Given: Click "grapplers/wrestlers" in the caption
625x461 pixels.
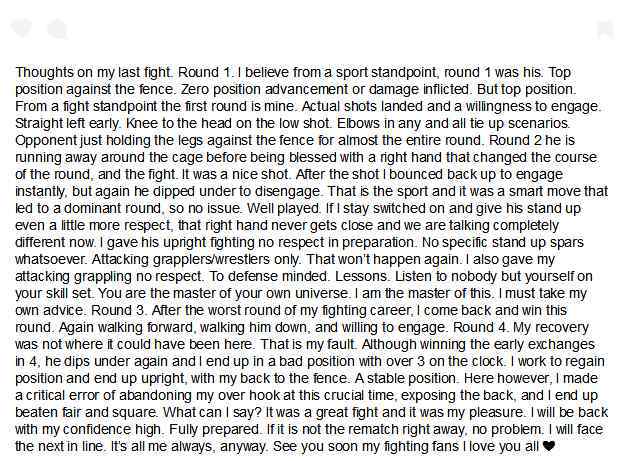Looking at the screenshot, I should click(210, 259).
